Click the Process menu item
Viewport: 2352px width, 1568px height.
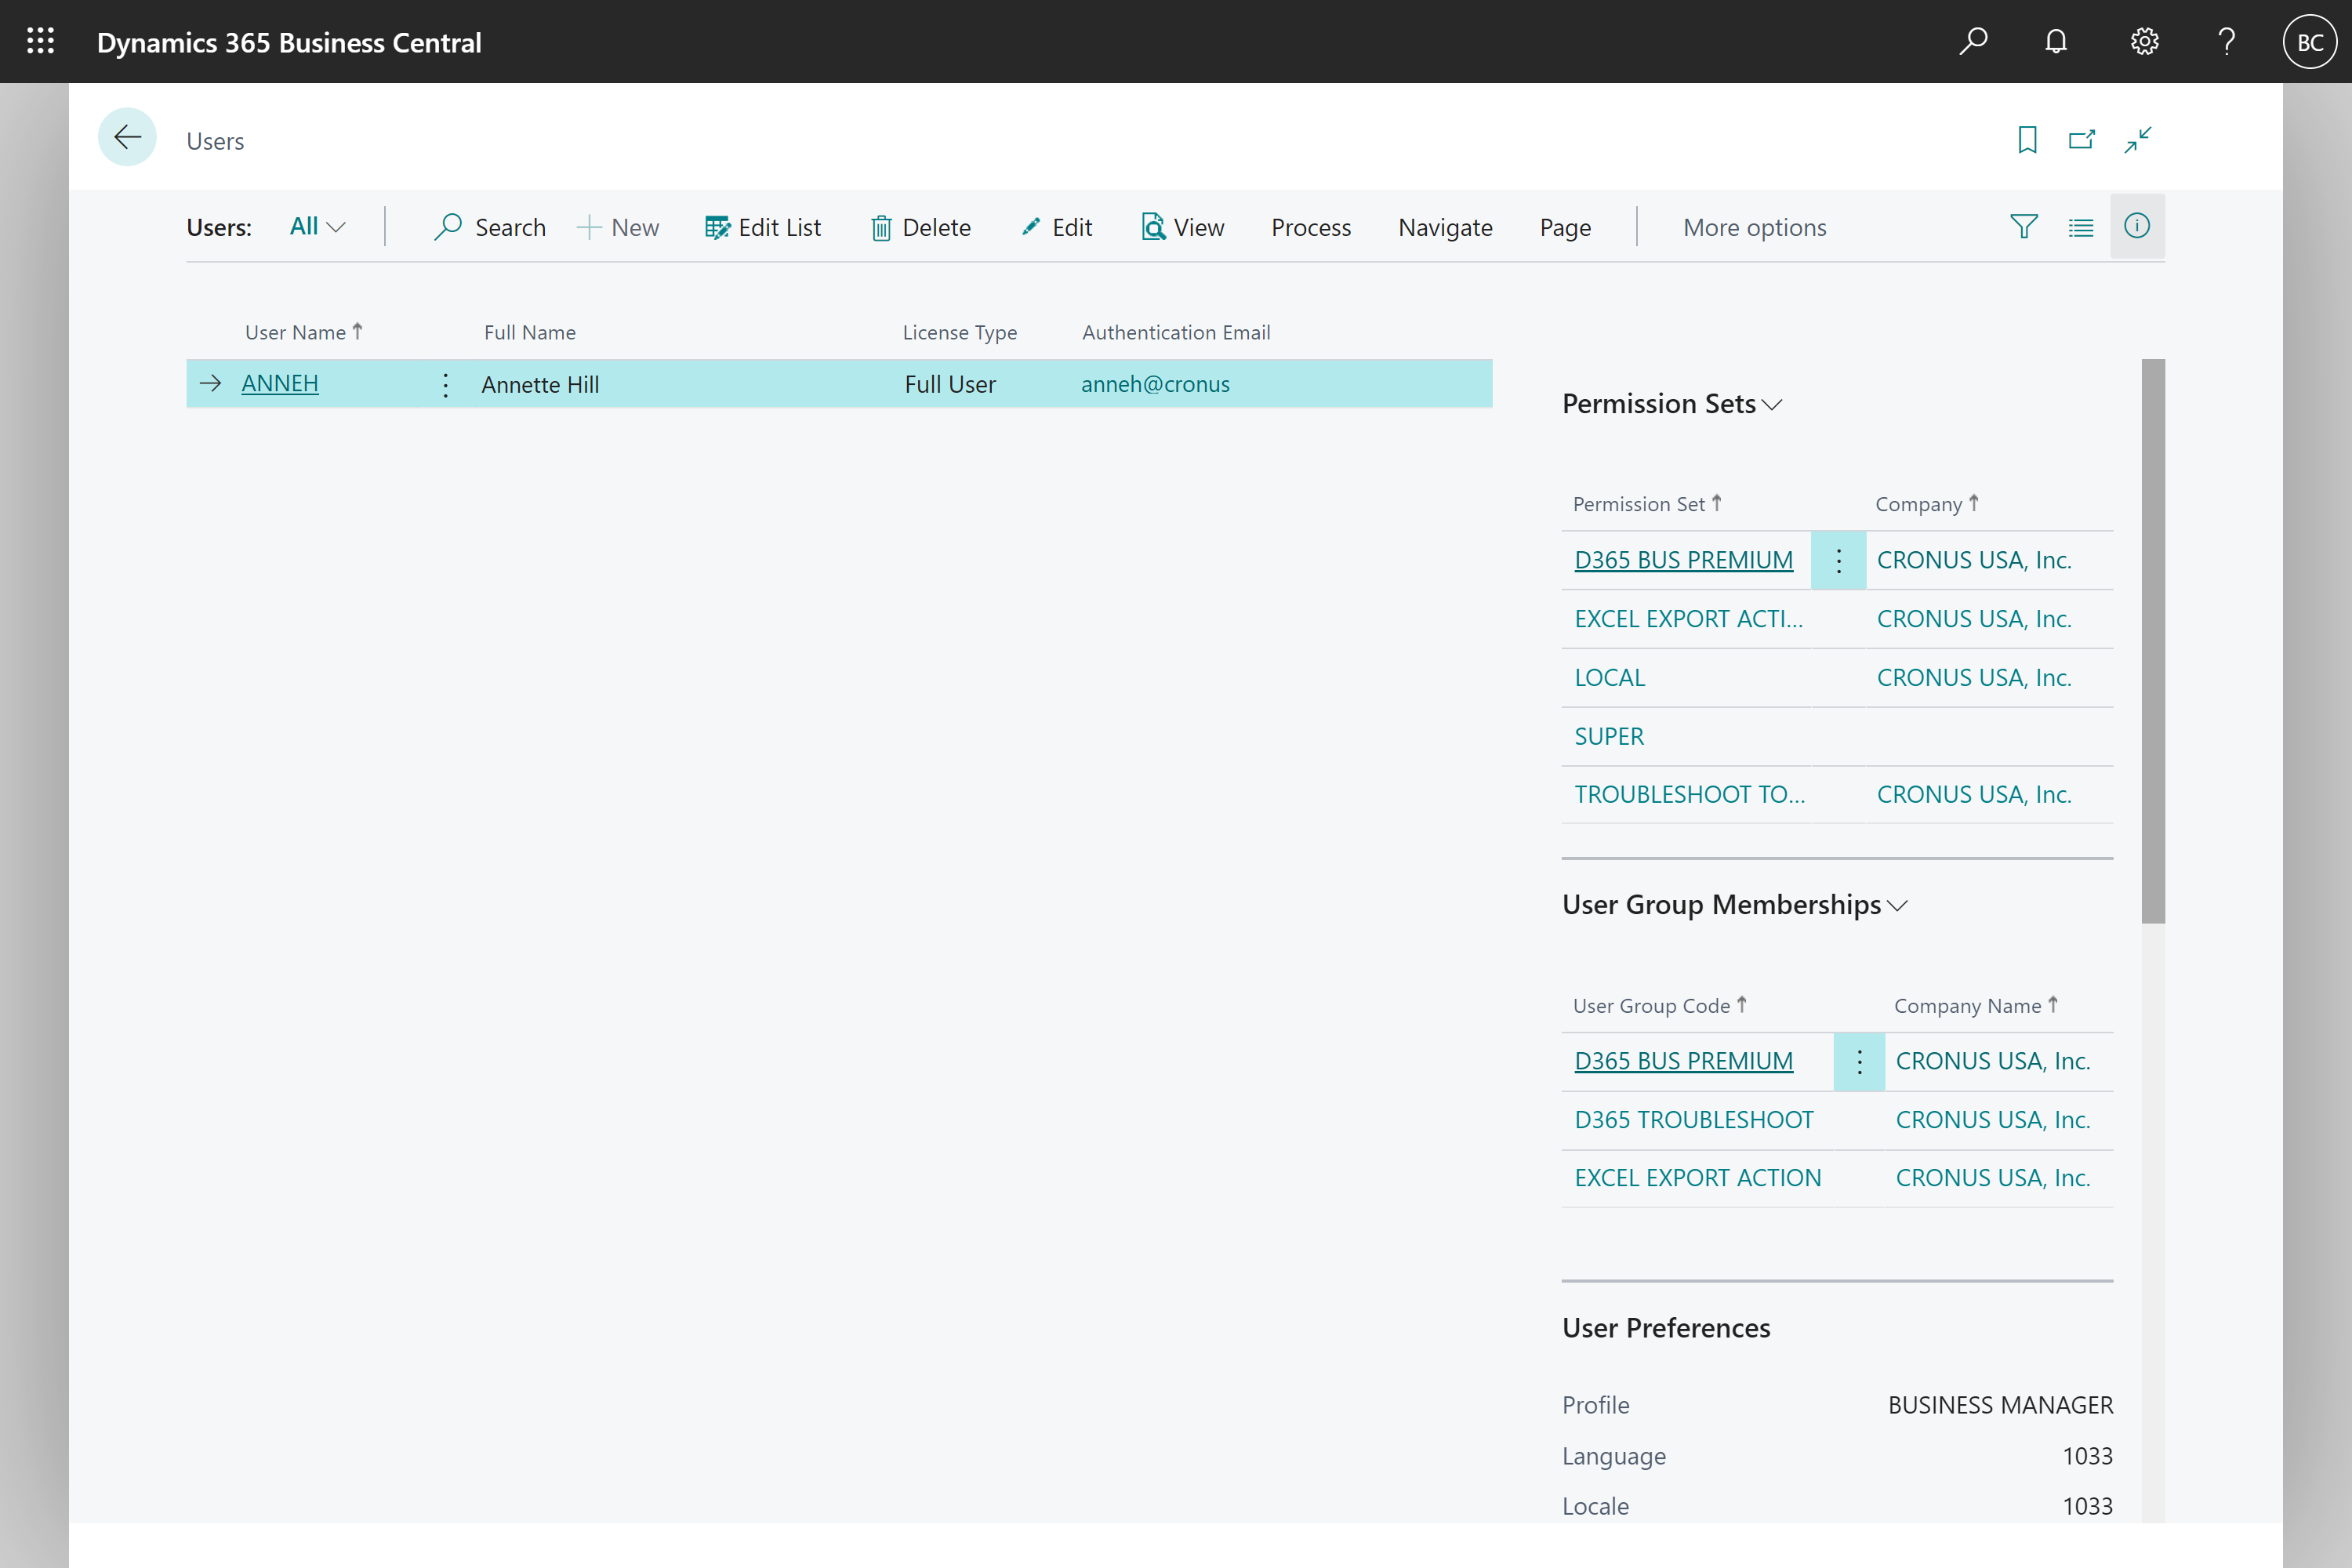click(1309, 226)
